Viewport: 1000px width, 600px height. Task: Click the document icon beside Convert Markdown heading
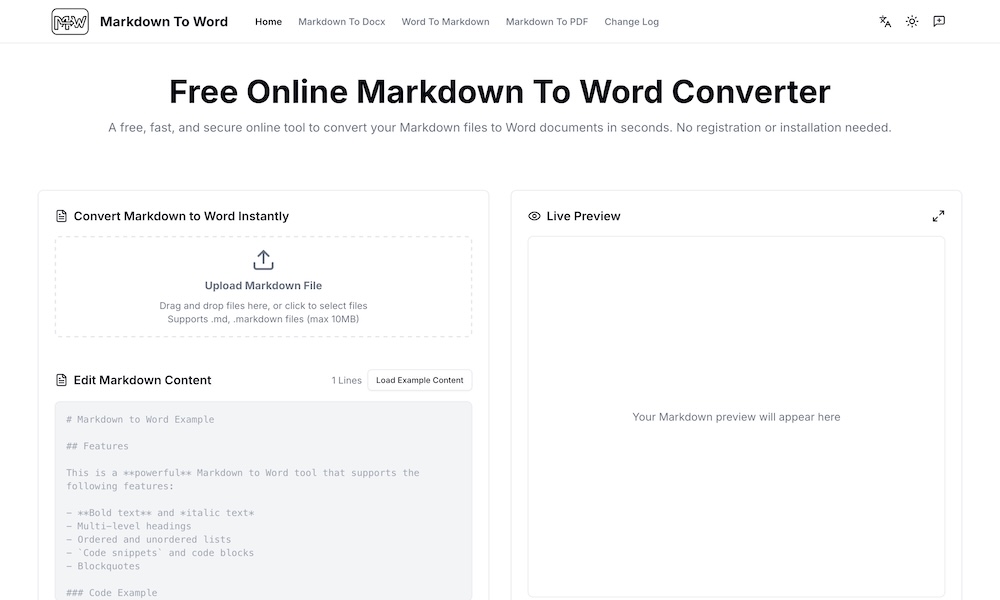coord(60,215)
